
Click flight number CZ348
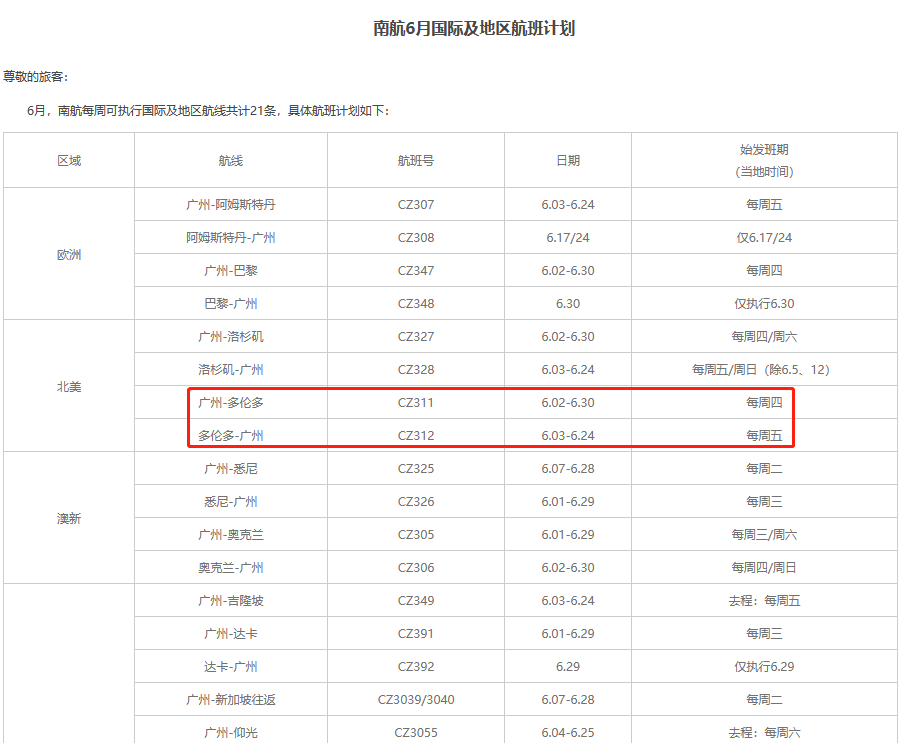pyautogui.click(x=416, y=304)
